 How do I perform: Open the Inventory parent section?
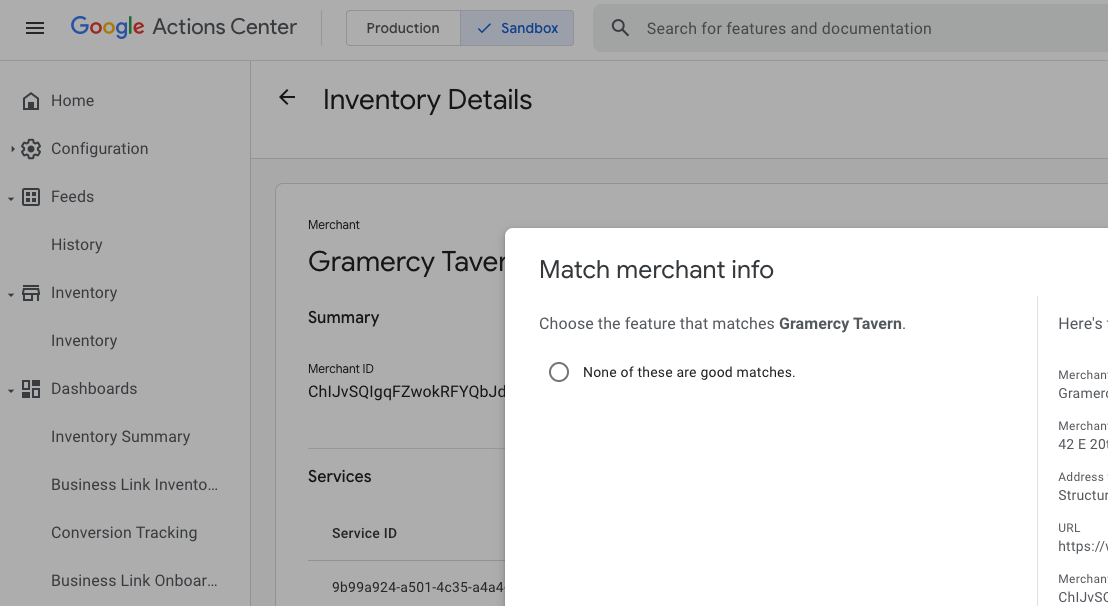point(84,293)
